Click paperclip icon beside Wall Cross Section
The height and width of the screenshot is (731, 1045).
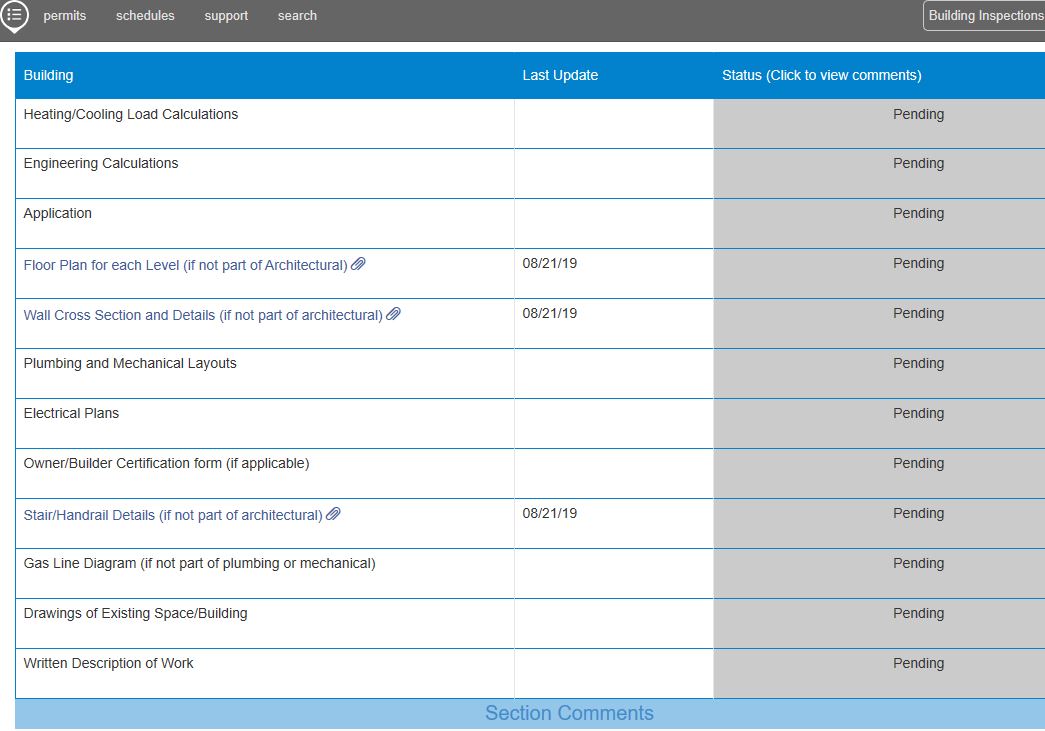394,314
